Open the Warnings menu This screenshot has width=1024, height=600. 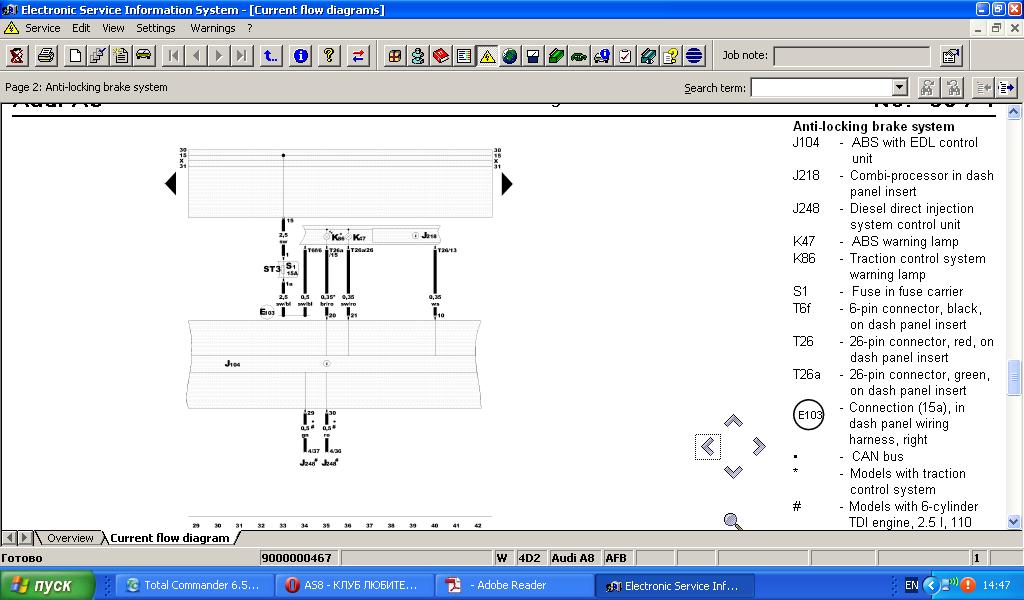[x=213, y=28]
